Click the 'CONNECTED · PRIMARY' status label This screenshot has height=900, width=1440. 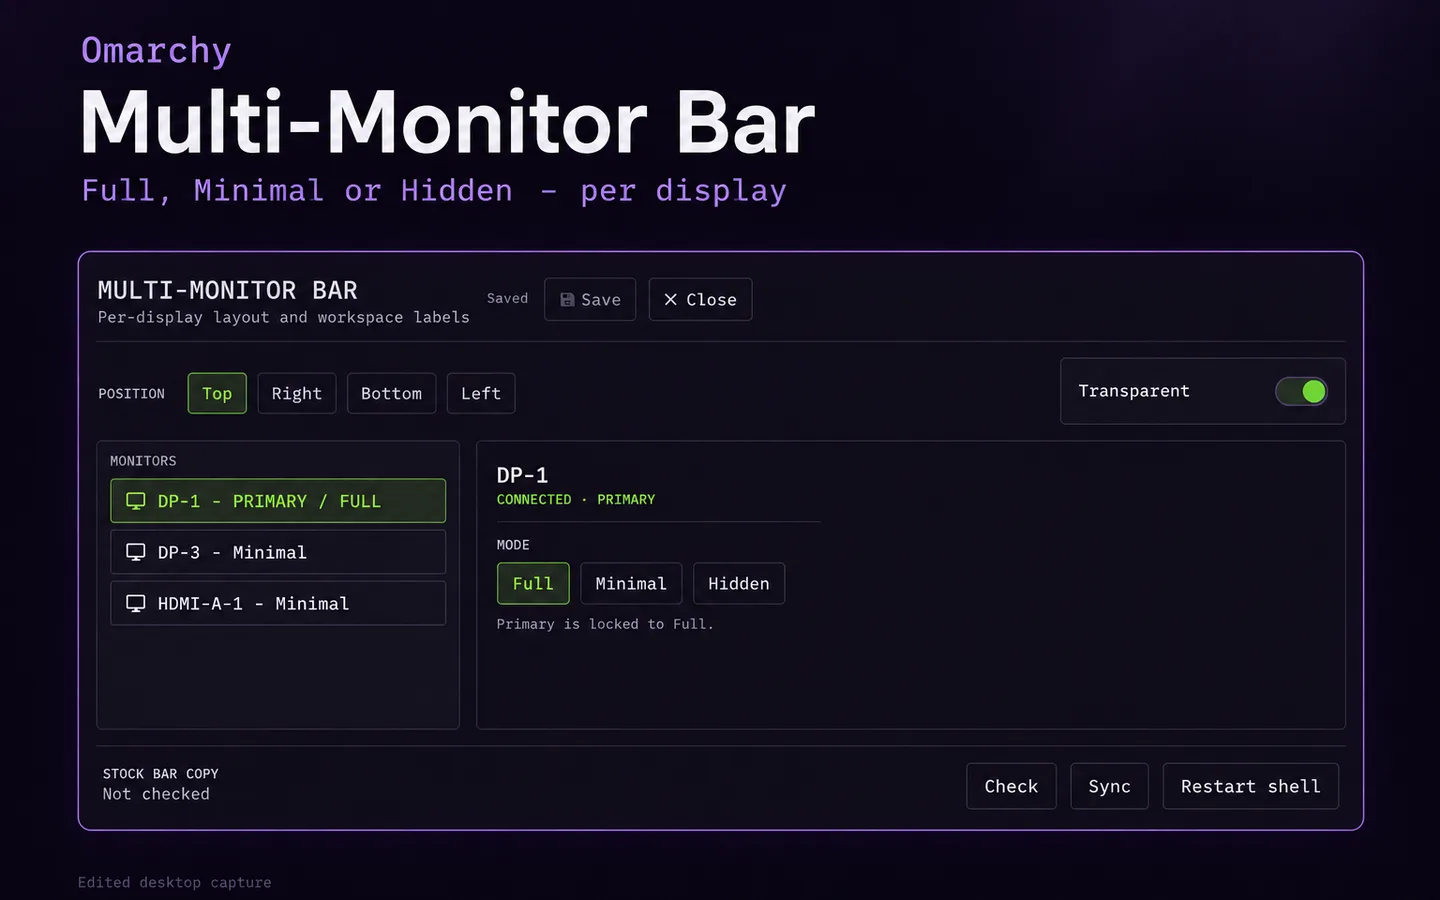[x=576, y=499]
